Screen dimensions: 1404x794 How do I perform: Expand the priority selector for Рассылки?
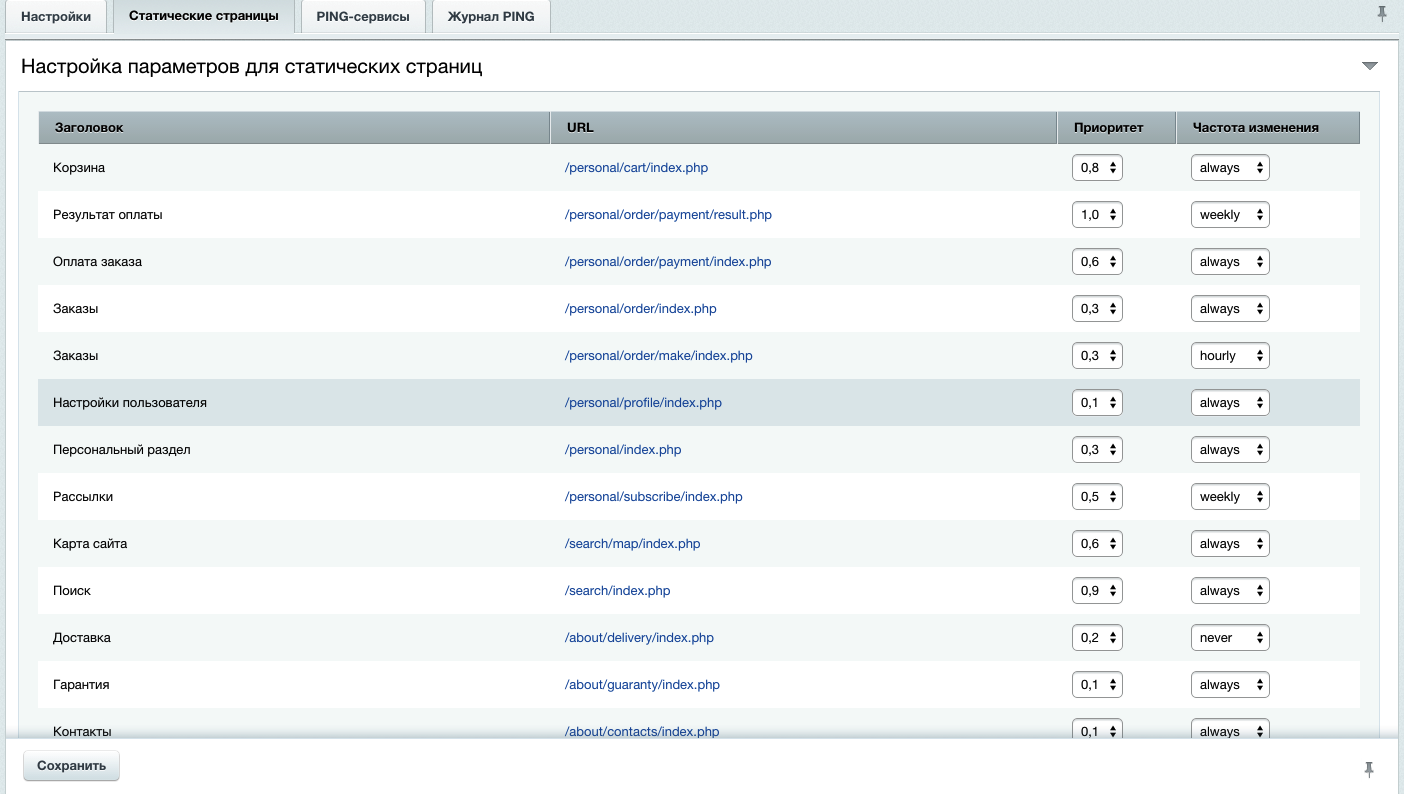1097,497
